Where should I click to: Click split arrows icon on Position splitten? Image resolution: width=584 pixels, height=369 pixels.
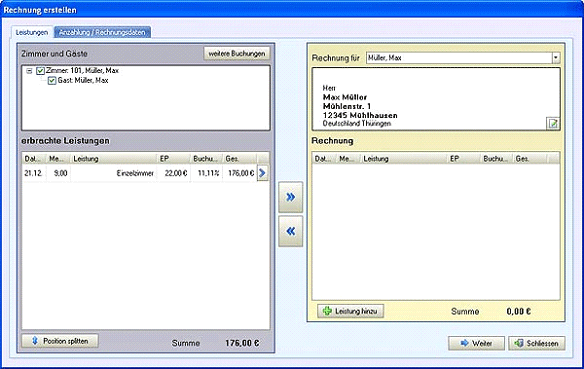[x=35, y=341]
